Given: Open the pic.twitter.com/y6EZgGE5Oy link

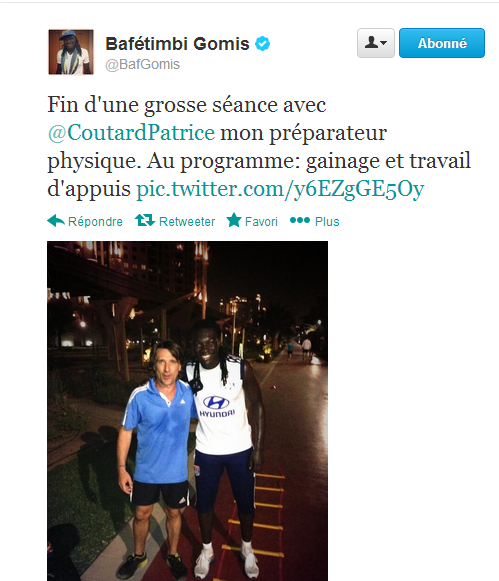Looking at the screenshot, I should pyautogui.click(x=280, y=189).
